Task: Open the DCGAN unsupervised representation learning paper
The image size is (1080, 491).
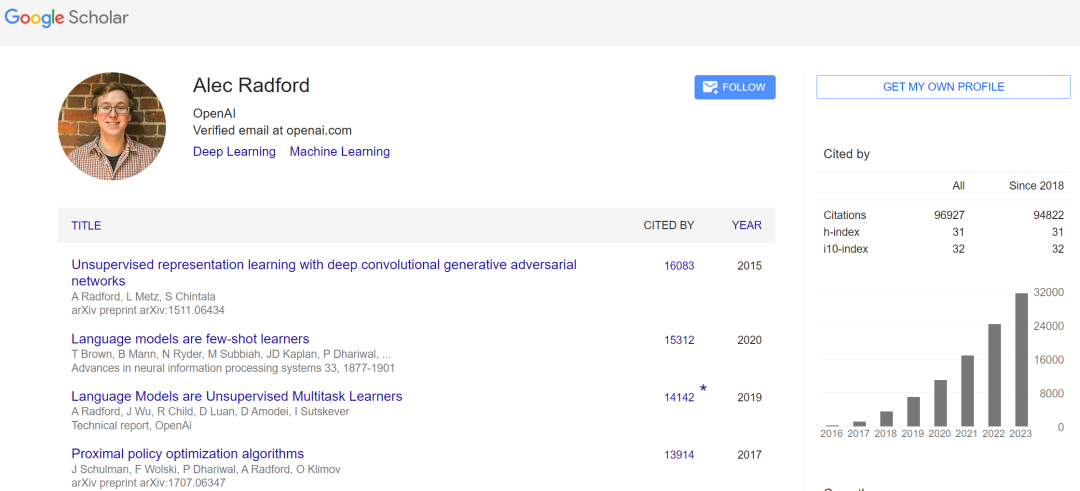Action: 324,273
